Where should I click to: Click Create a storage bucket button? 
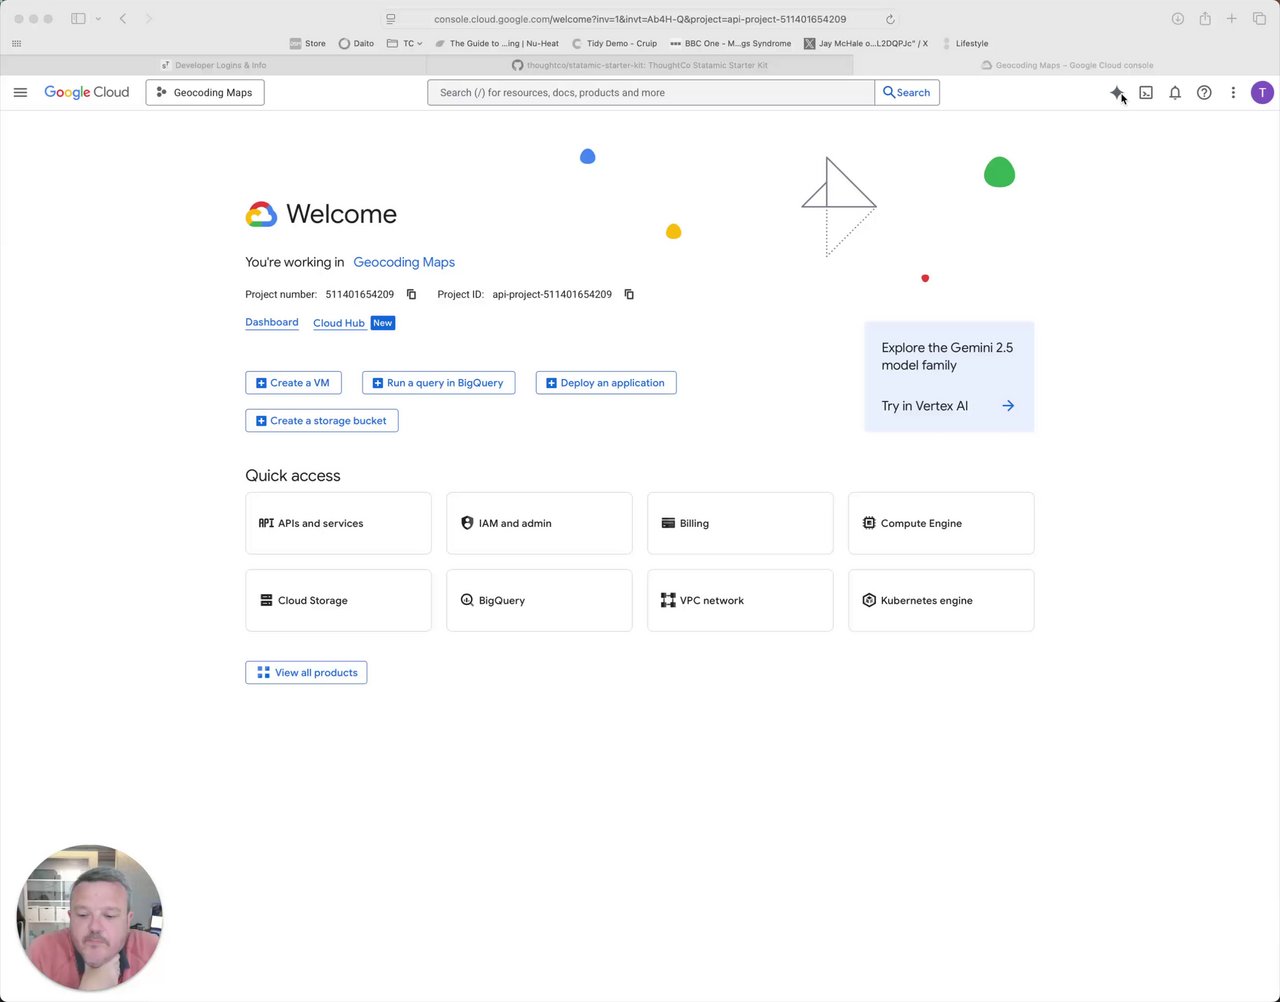tap(321, 421)
